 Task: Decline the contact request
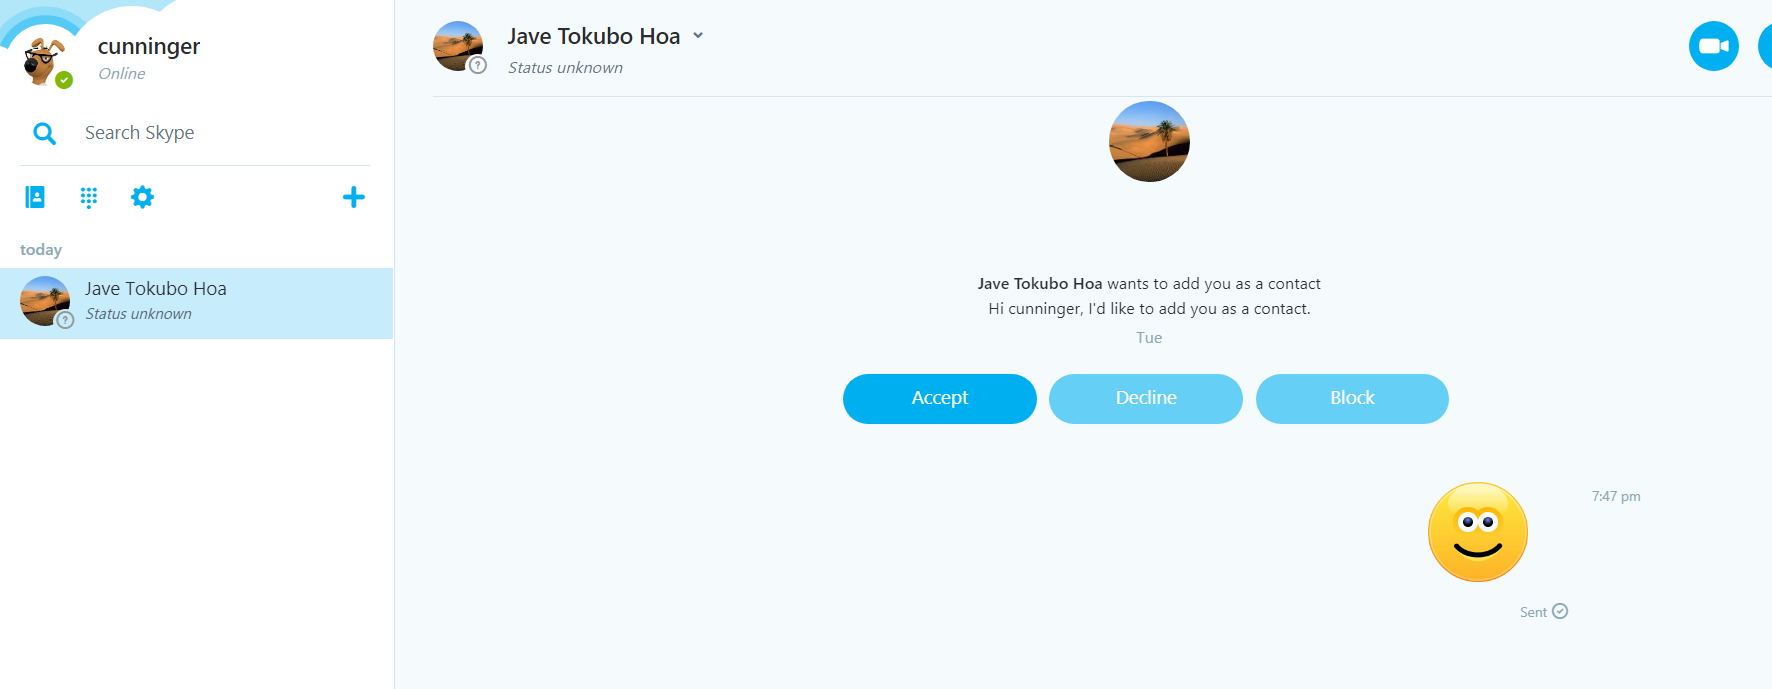[x=1145, y=398]
